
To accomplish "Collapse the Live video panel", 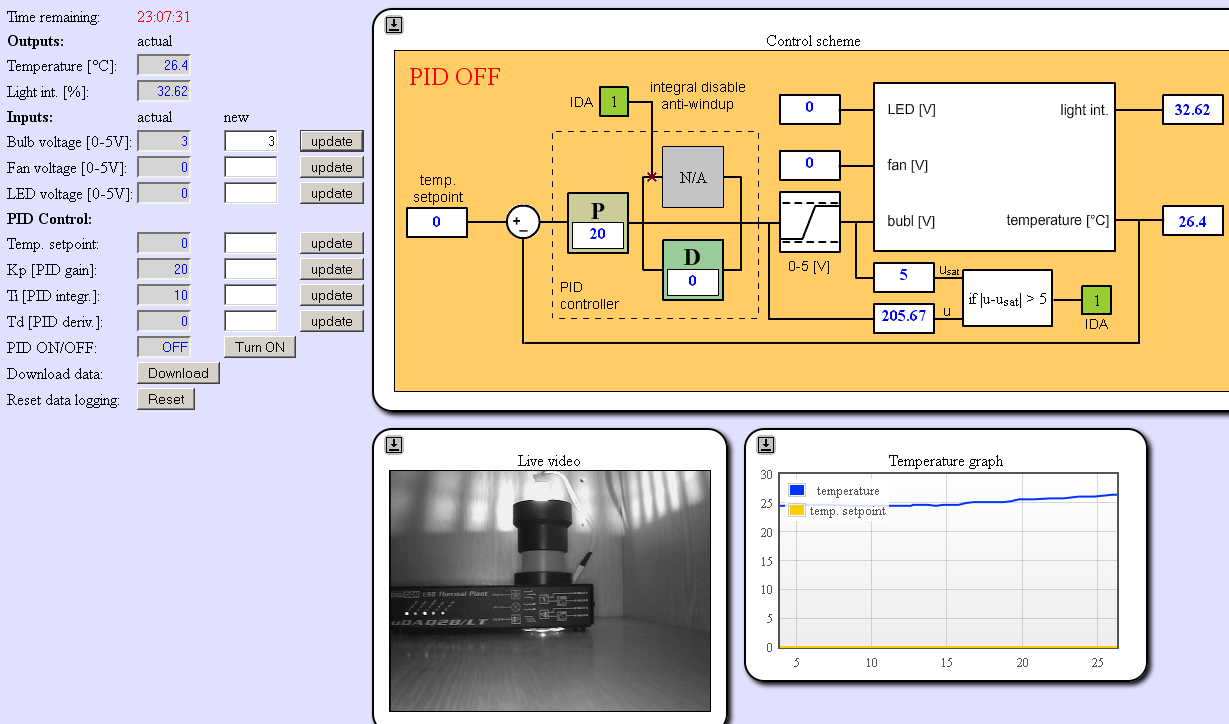I will (394, 444).
